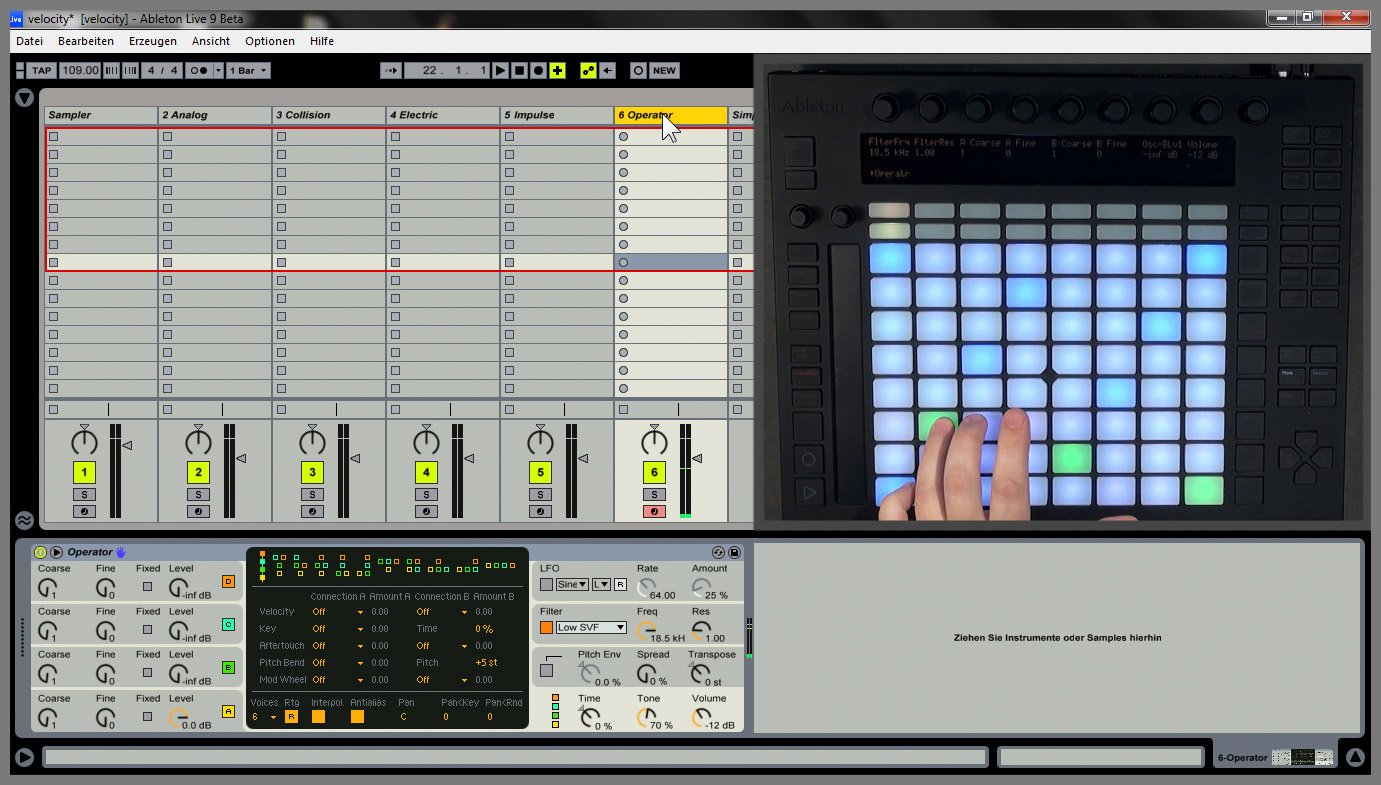Stop playback with the Stop button
The width and height of the screenshot is (1381, 785).
pos(519,70)
